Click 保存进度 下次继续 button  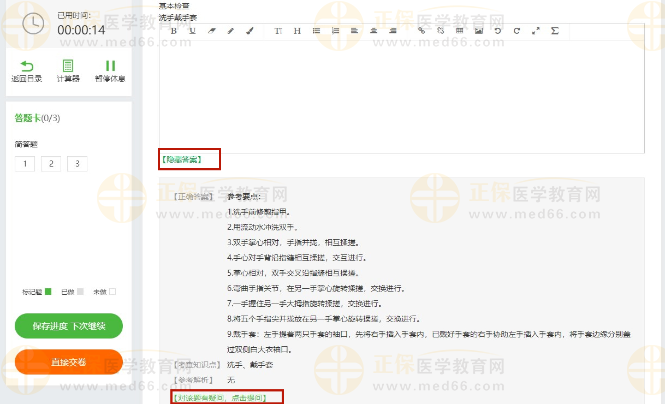pos(68,326)
